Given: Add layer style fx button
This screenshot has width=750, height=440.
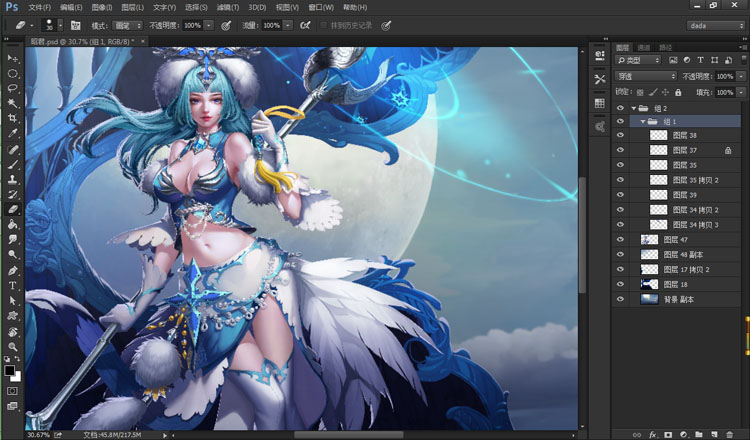Looking at the screenshot, I should [x=652, y=434].
